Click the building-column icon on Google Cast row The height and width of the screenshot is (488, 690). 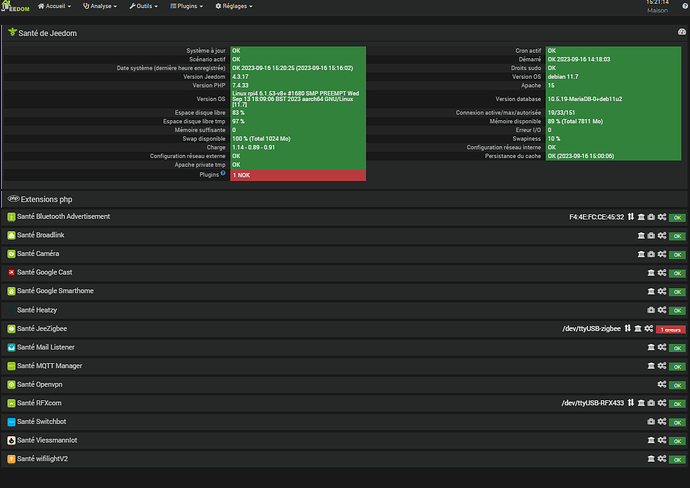click(651, 273)
